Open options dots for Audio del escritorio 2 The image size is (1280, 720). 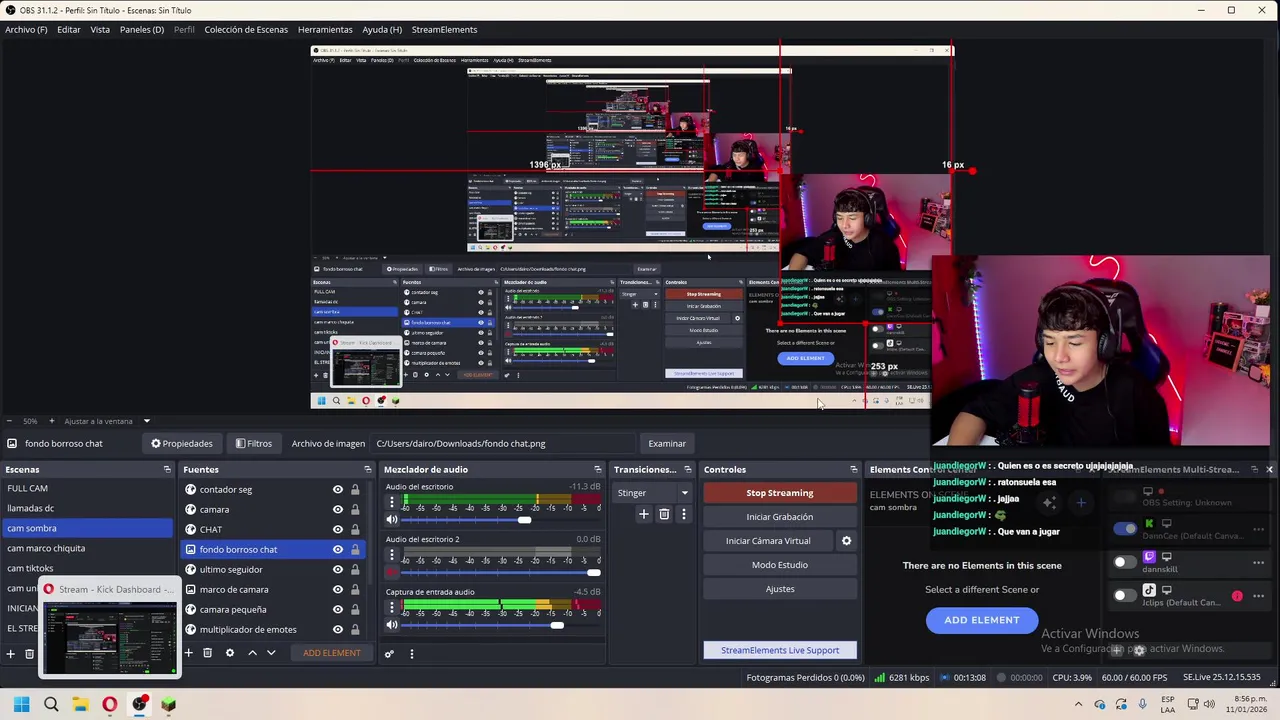(x=392, y=554)
